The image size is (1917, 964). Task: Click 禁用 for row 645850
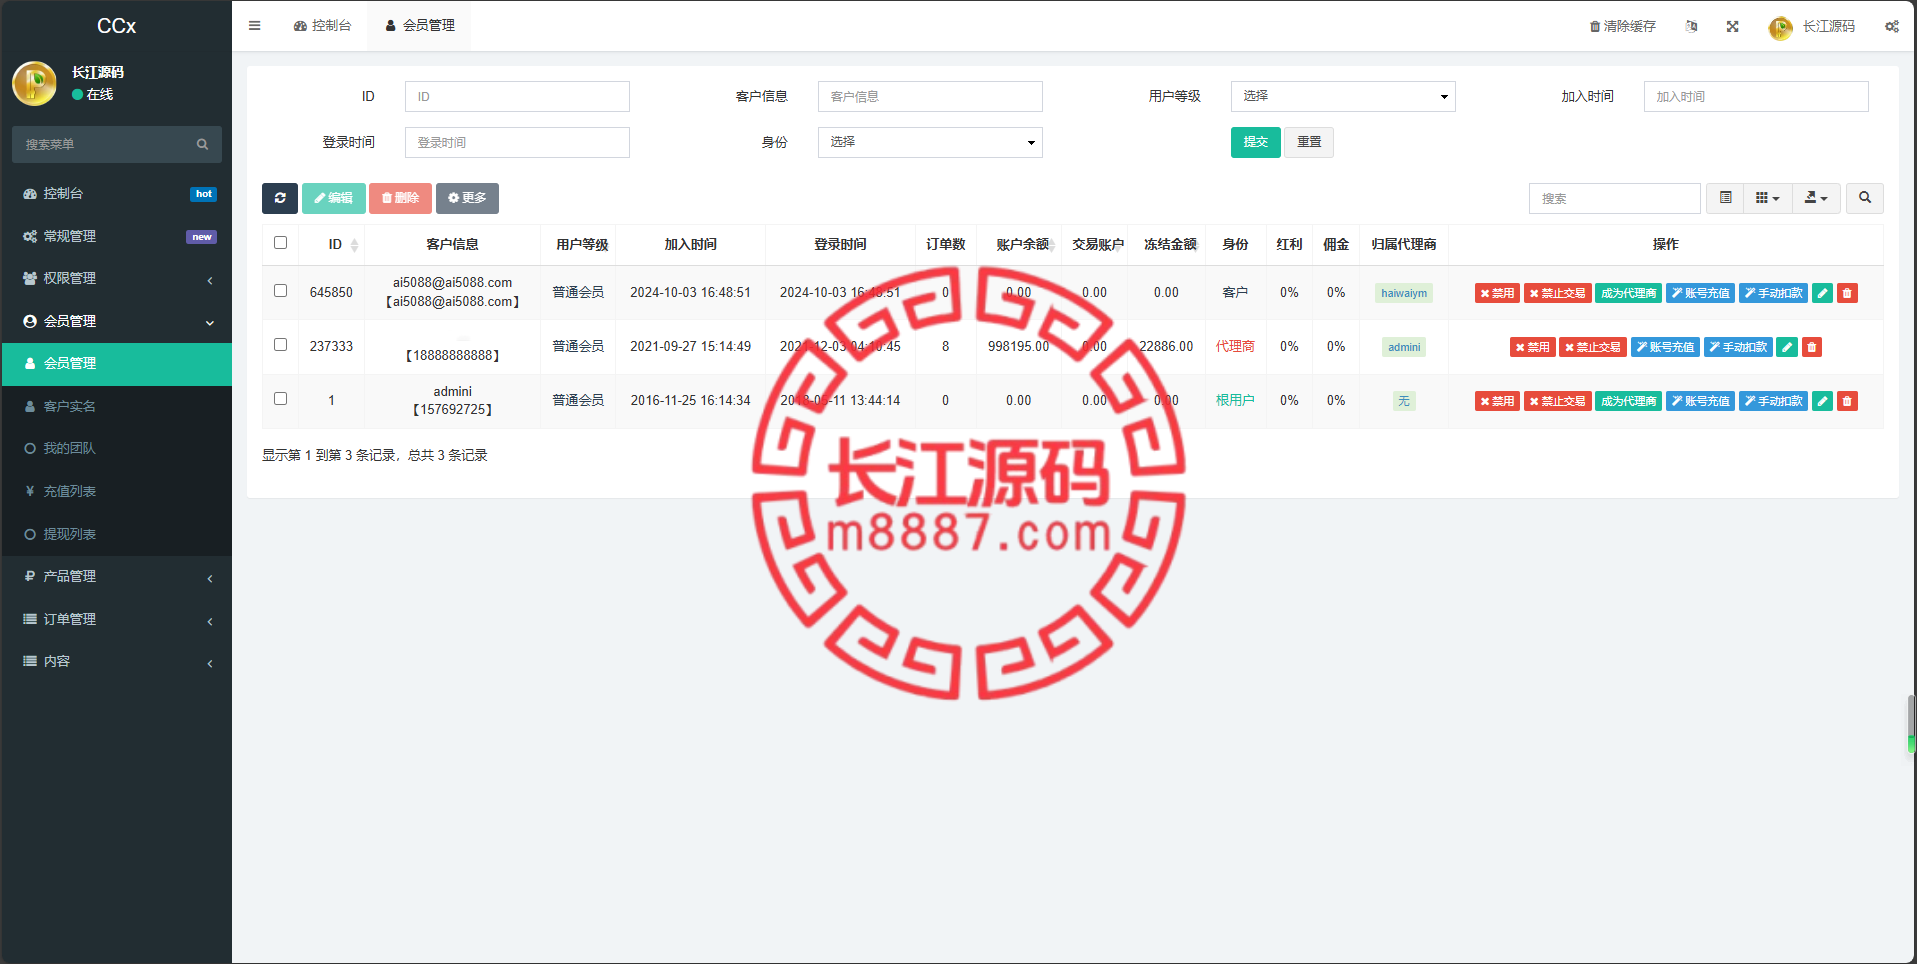point(1497,293)
